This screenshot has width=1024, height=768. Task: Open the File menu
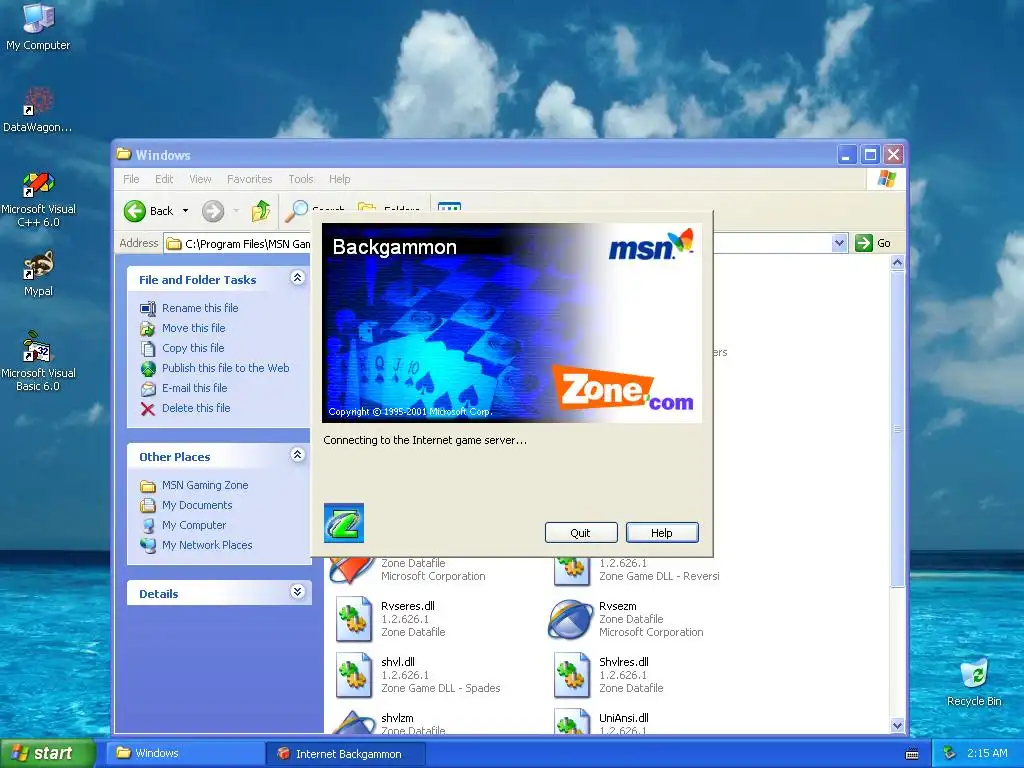[131, 179]
